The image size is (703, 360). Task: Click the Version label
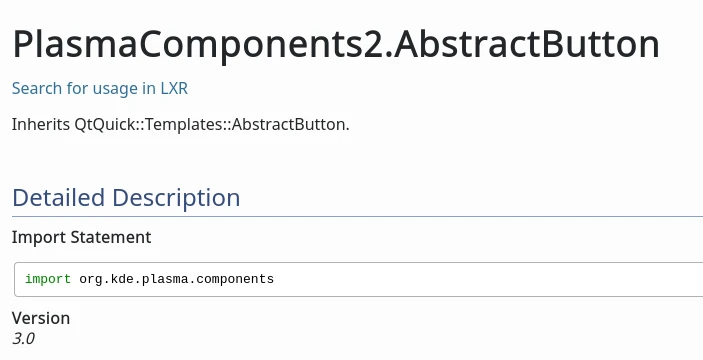click(x=41, y=318)
